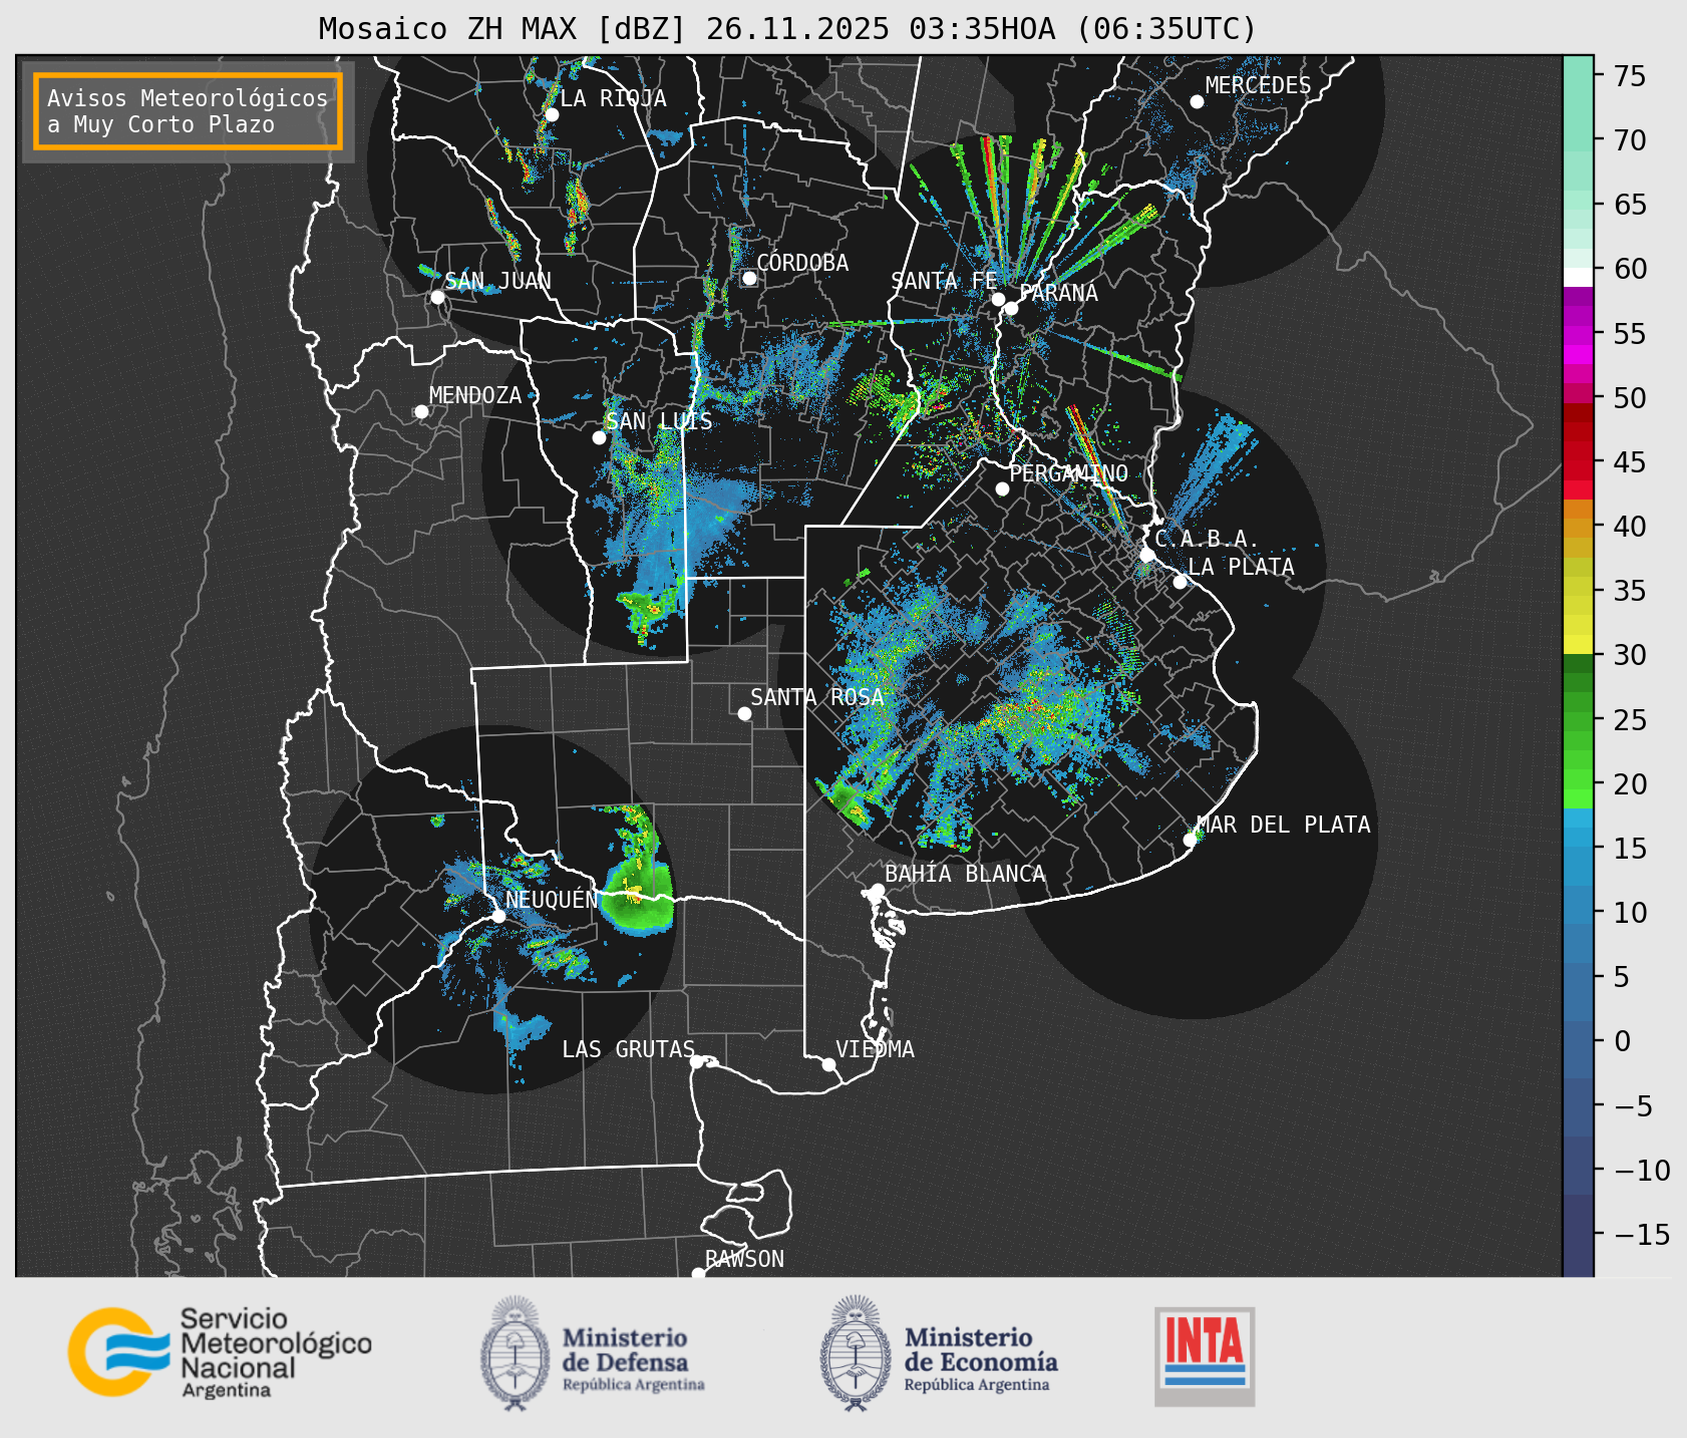Click the 55 dBZ magenta swatch in the colorbar

[x=1578, y=335]
